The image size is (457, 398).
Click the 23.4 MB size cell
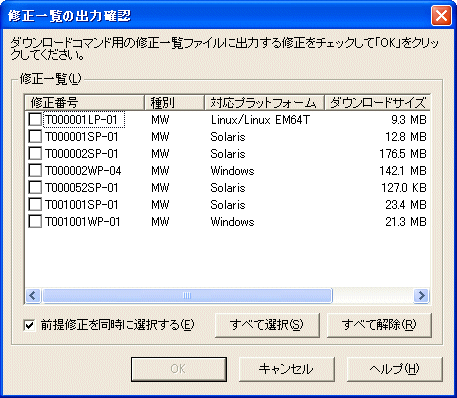[406, 205]
